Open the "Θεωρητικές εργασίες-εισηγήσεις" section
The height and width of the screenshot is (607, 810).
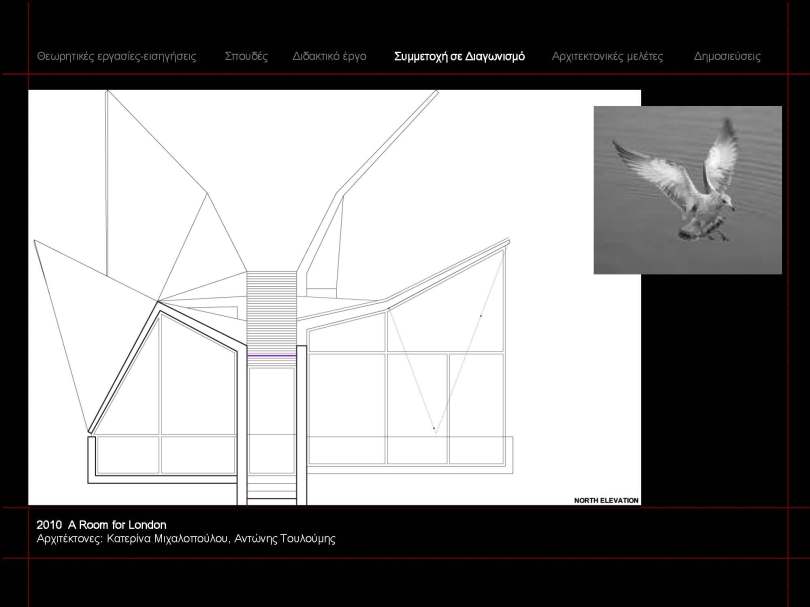[x=115, y=56]
